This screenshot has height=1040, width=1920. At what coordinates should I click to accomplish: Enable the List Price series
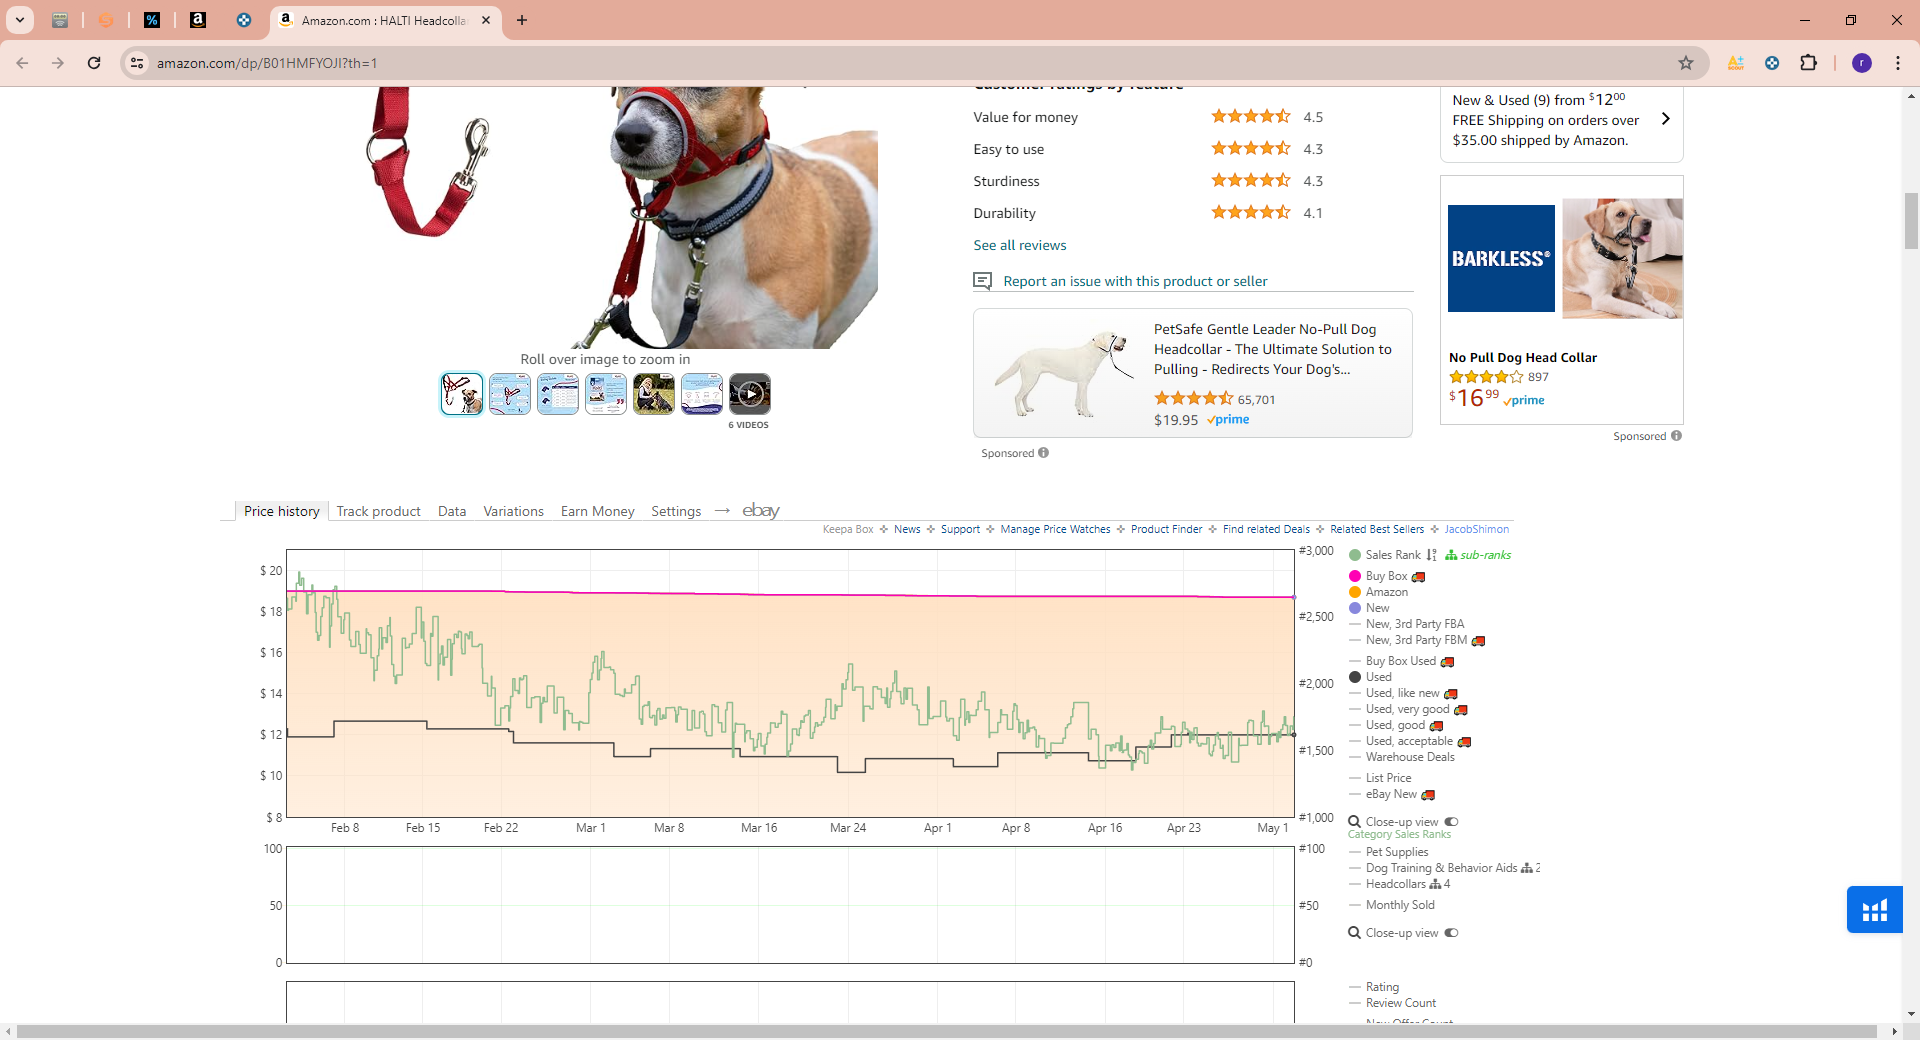tap(1380, 778)
